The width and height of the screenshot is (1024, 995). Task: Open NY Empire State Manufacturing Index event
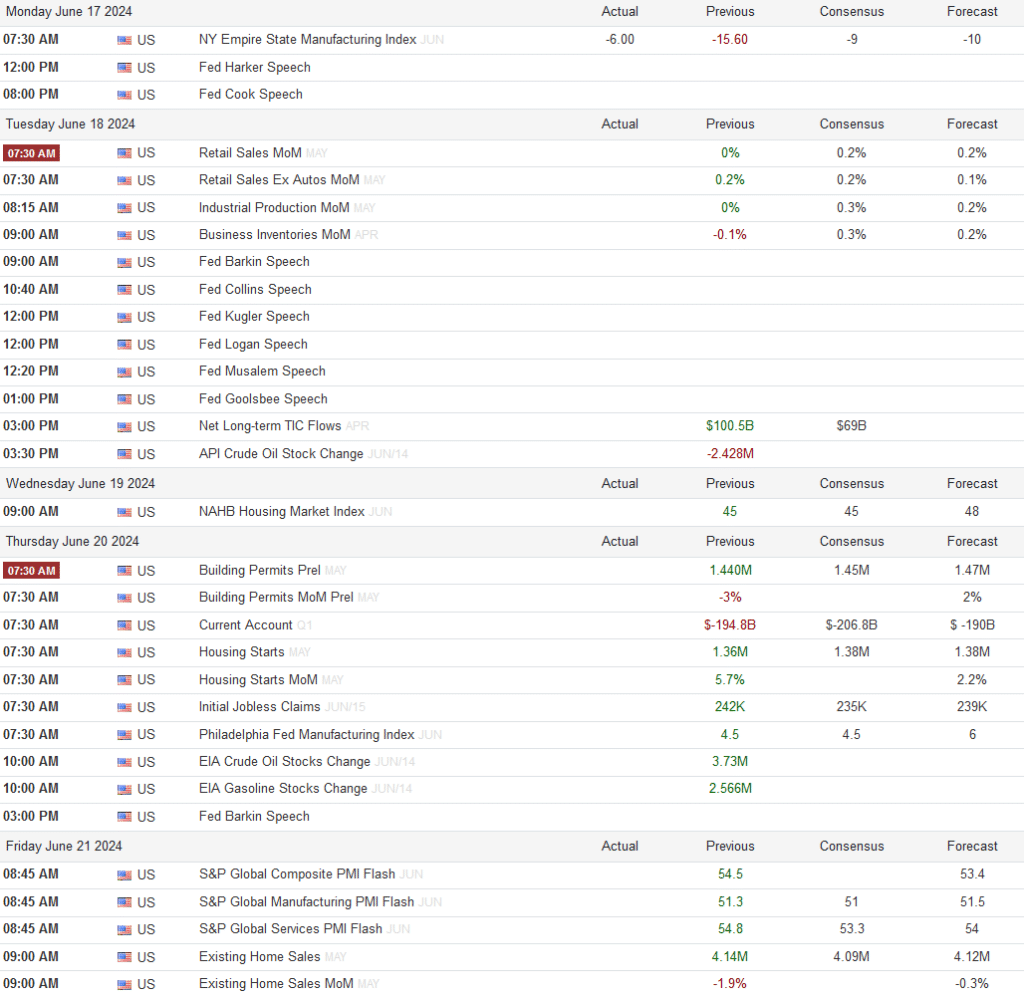coord(308,40)
